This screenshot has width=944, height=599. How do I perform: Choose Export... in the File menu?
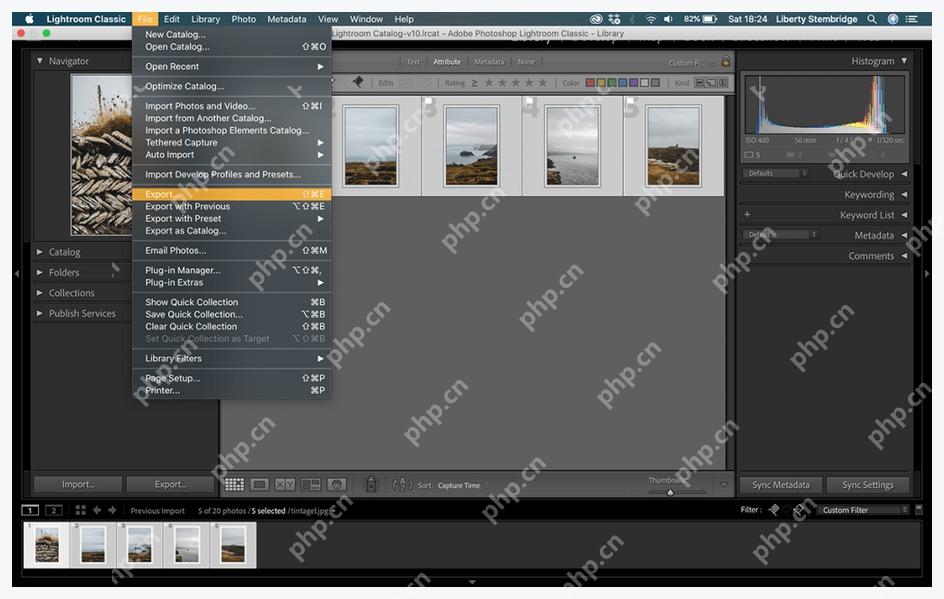pyautogui.click(x=232, y=194)
